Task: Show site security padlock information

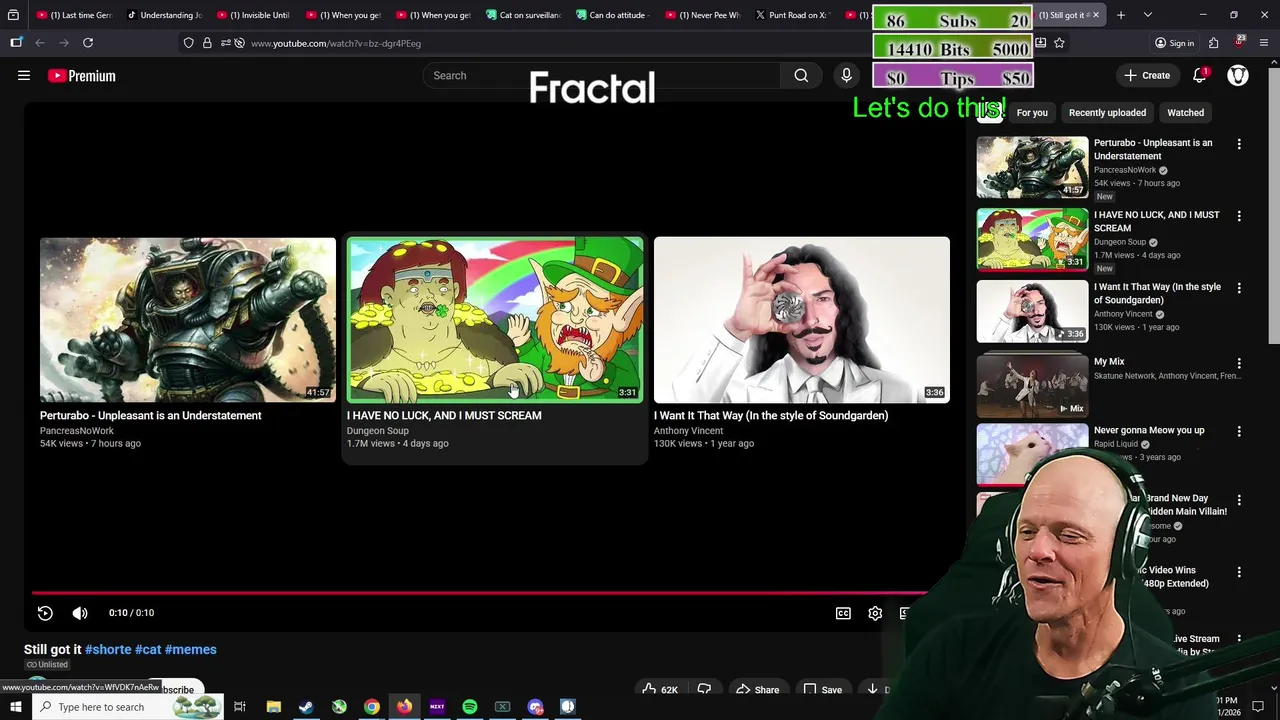Action: pos(207,43)
